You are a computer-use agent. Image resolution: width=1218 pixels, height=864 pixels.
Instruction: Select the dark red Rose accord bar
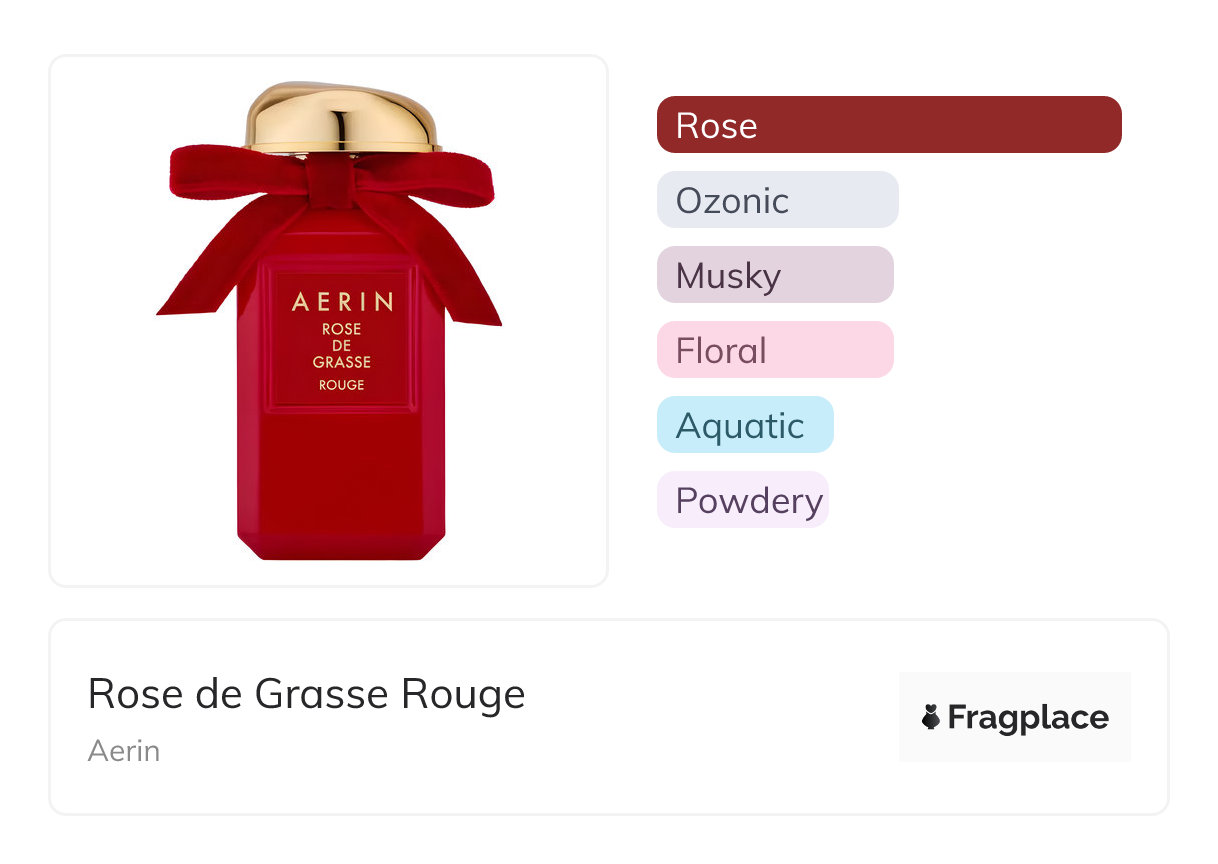point(889,125)
